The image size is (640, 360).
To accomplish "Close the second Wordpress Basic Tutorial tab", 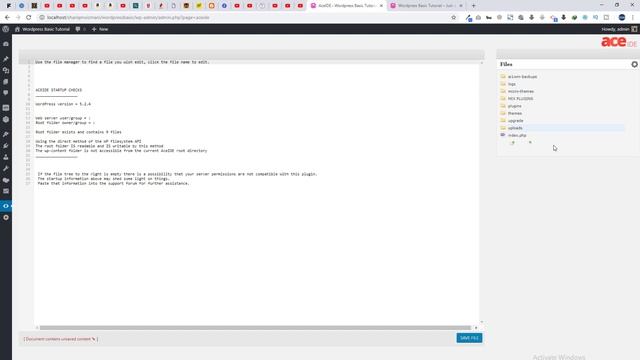I will [x=461, y=6].
